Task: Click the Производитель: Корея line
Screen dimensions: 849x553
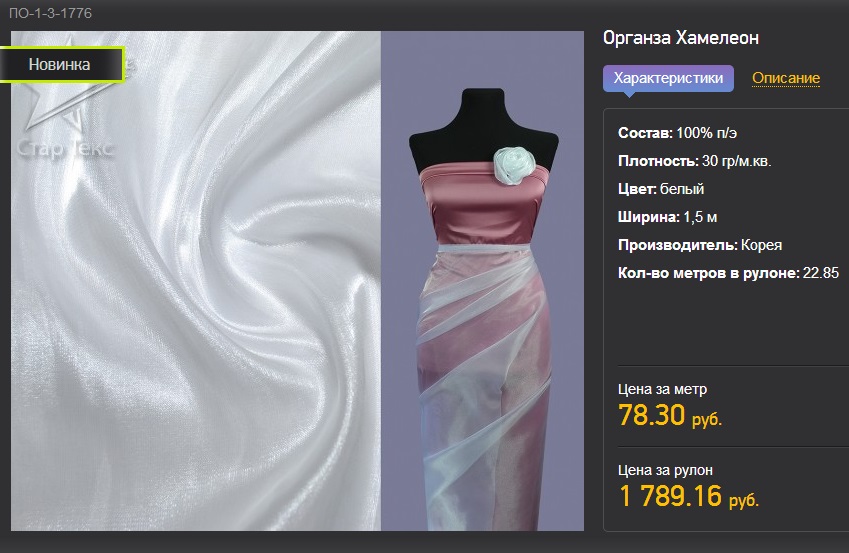Action: (x=700, y=245)
